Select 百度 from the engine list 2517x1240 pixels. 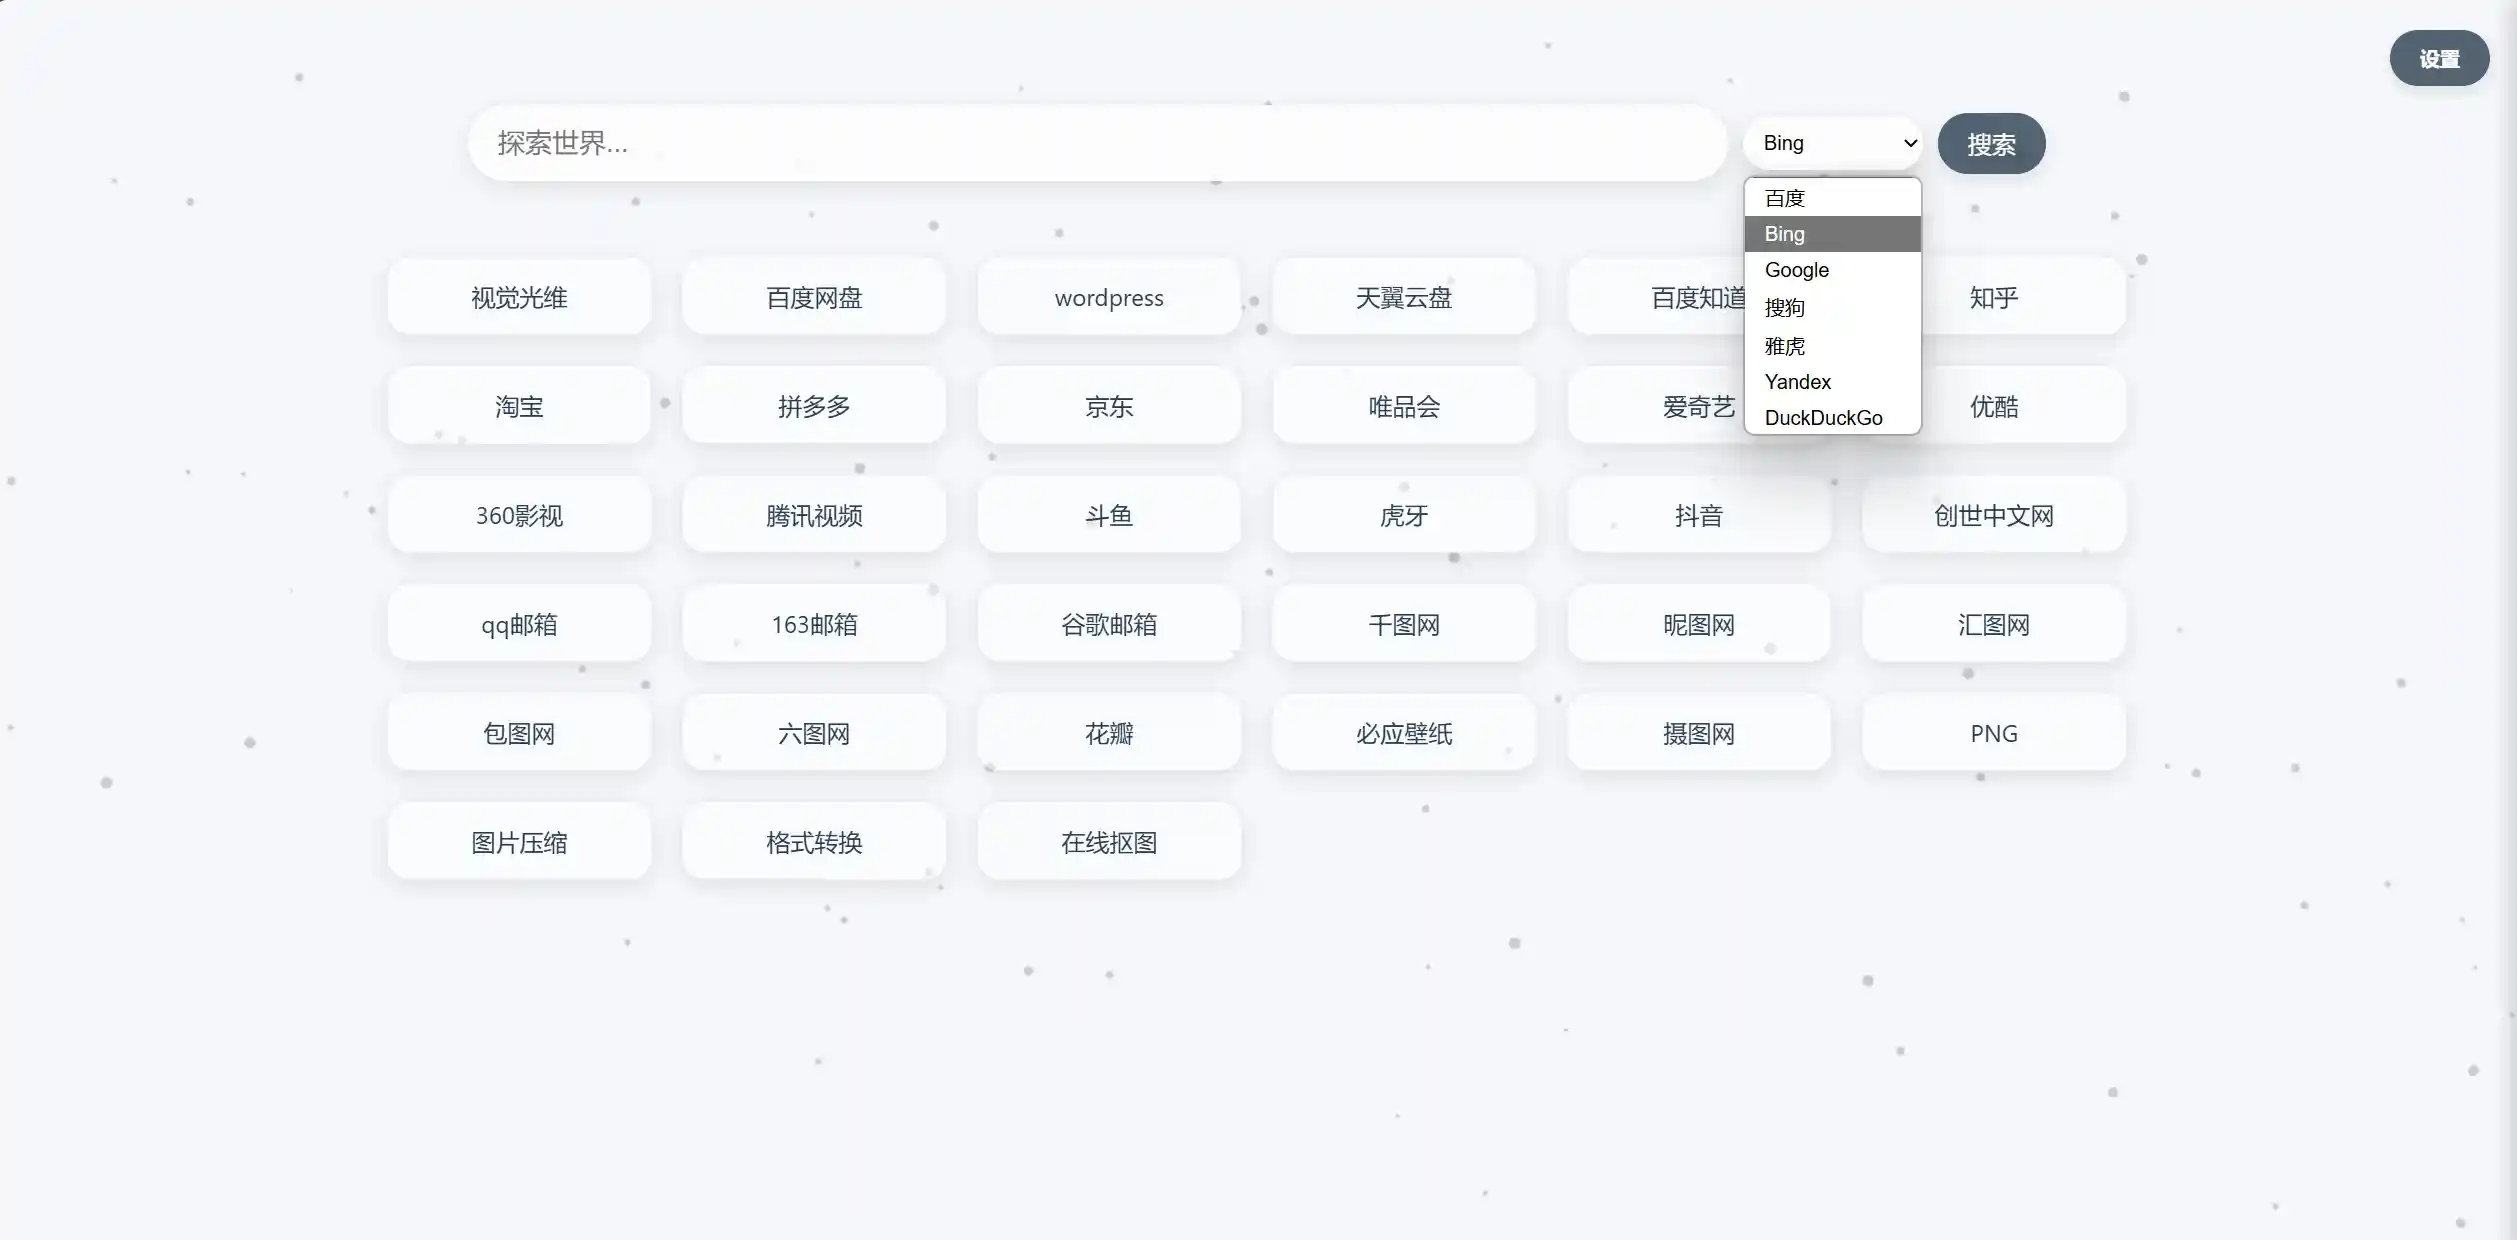[1832, 198]
